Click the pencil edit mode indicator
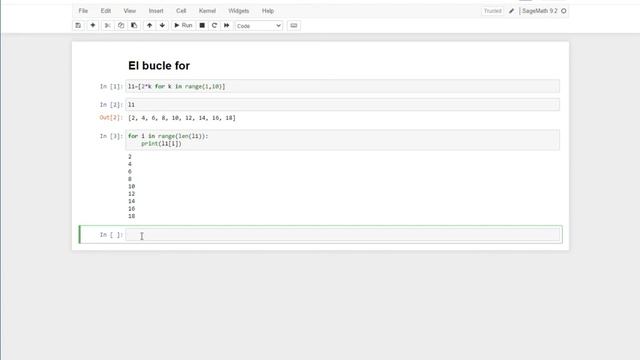Image resolution: width=640 pixels, height=360 pixels. (511, 11)
